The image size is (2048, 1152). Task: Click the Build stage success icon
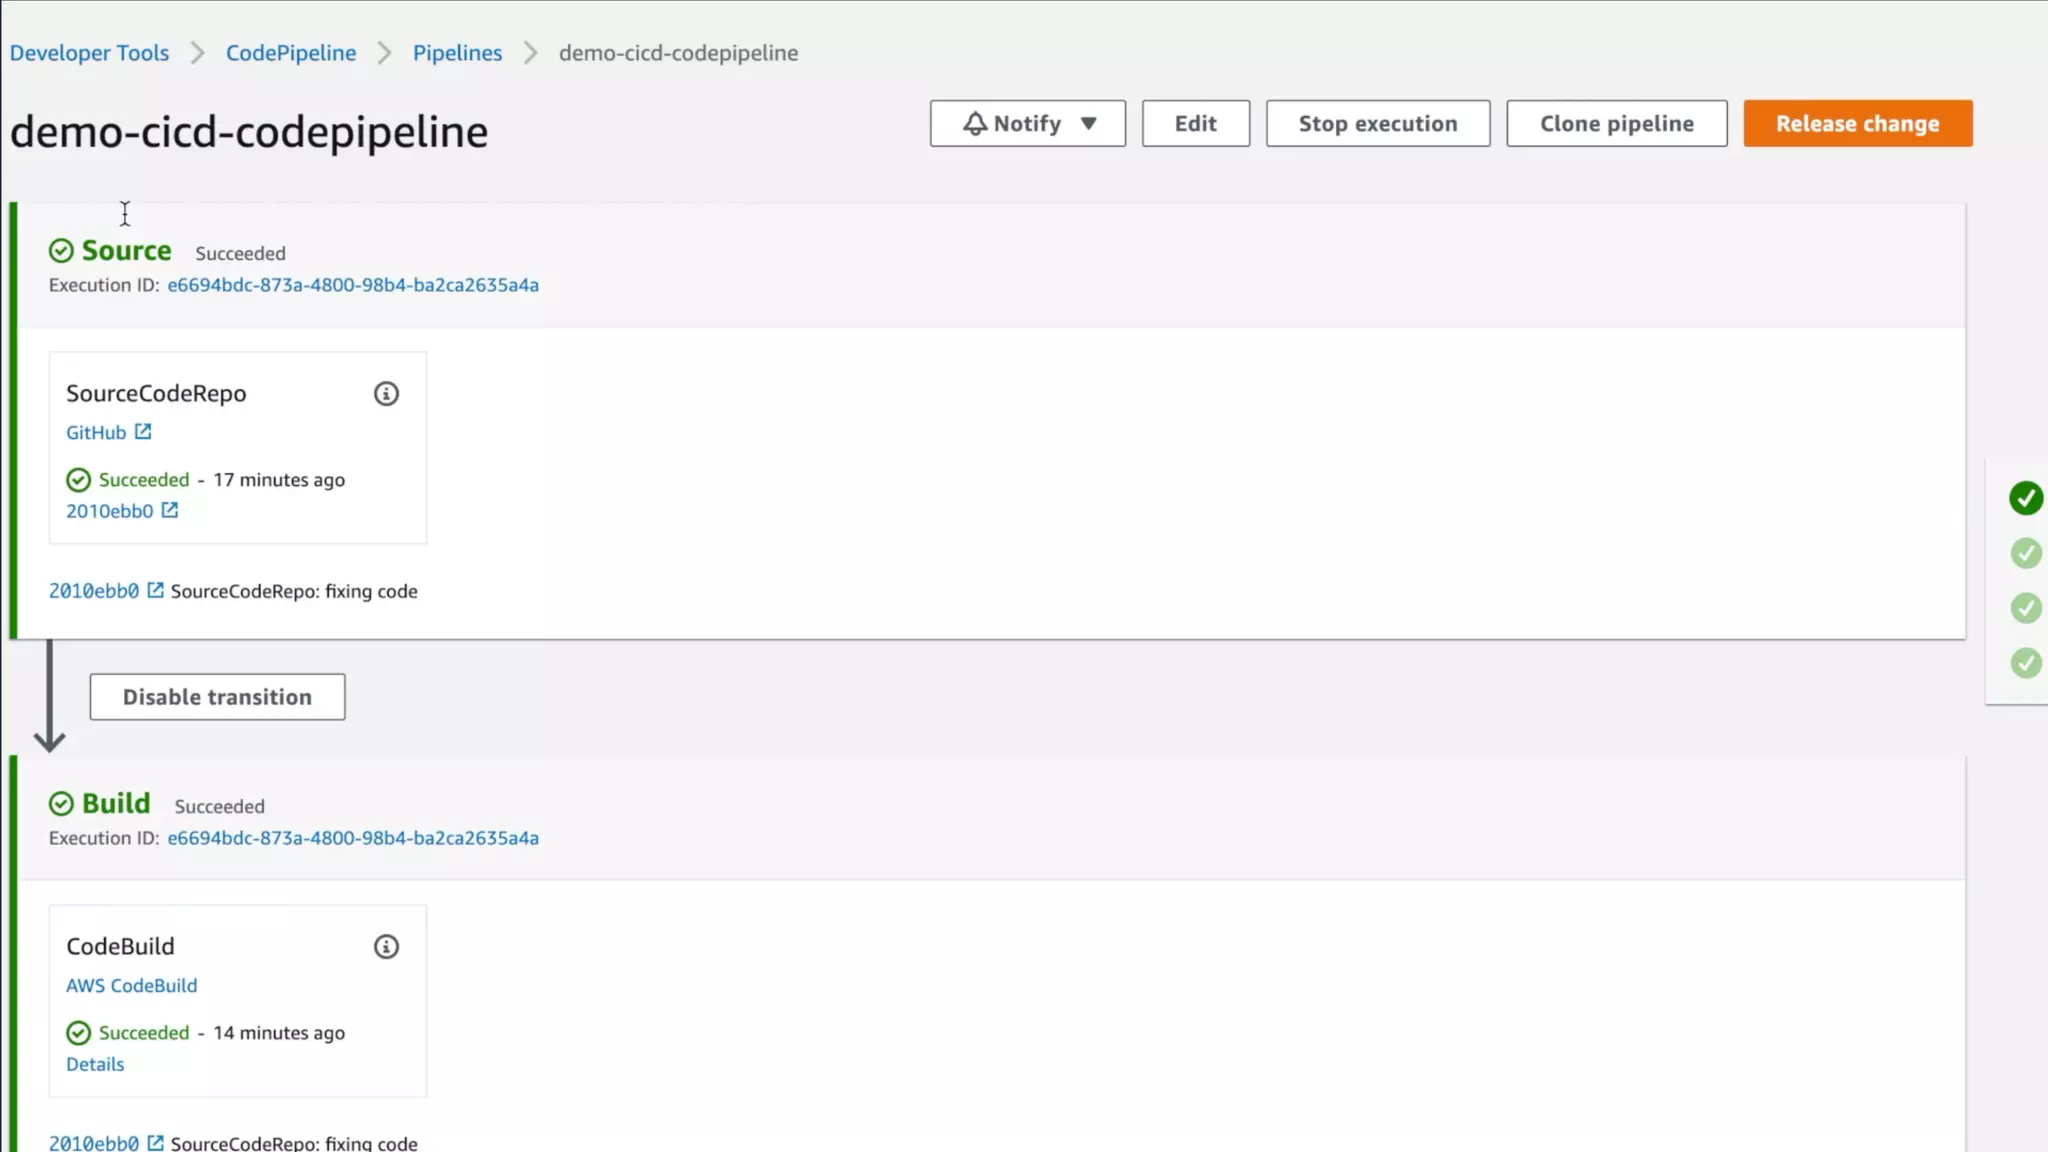[61, 803]
